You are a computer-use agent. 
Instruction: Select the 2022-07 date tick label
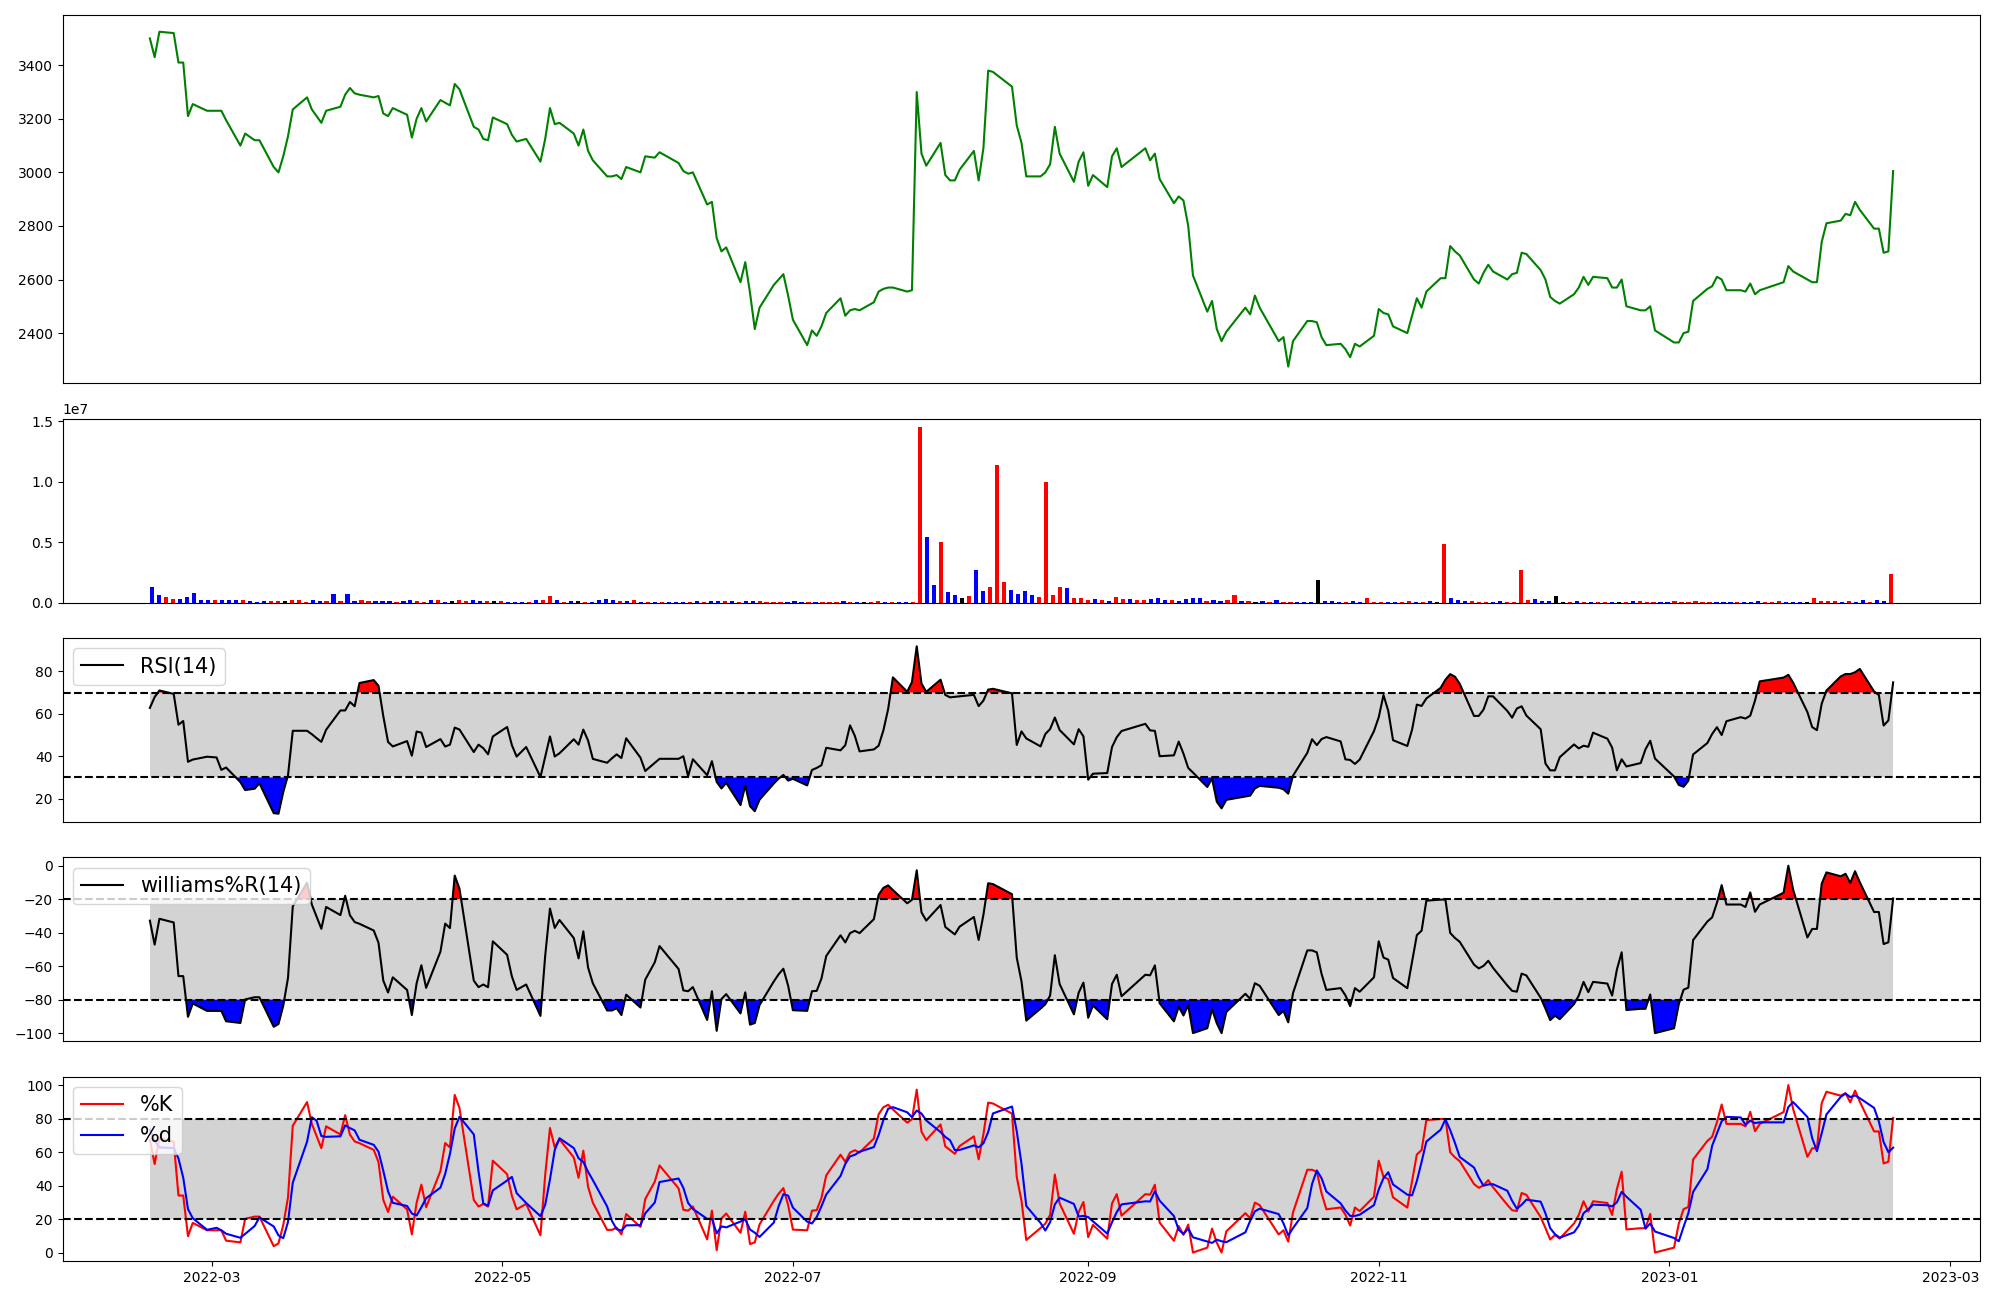793,1277
